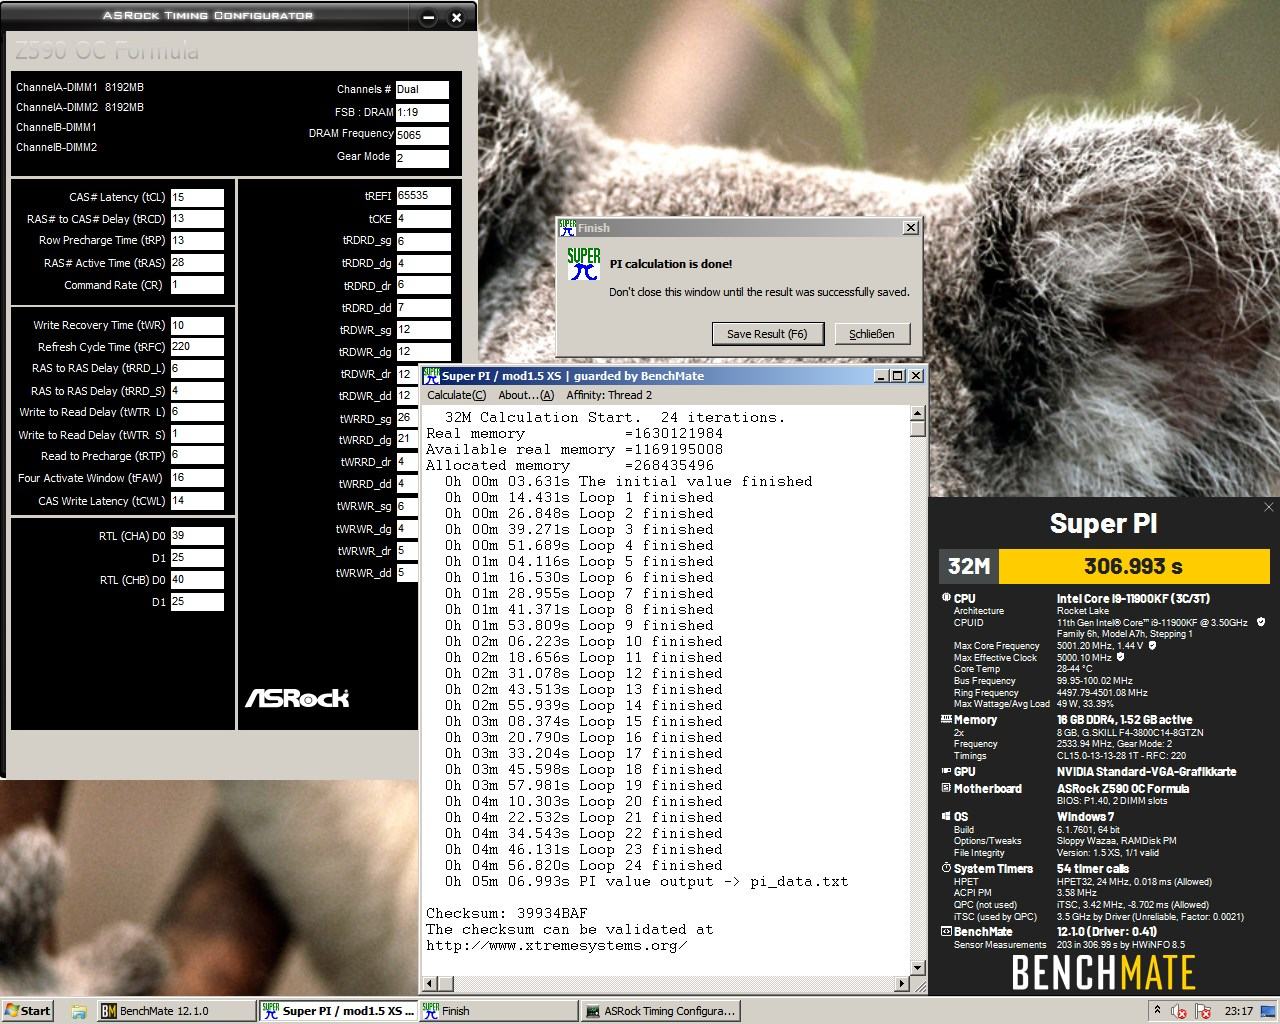Click the RTL (CHB) D0 field
Screen dimensions: 1280x1024
point(197,579)
